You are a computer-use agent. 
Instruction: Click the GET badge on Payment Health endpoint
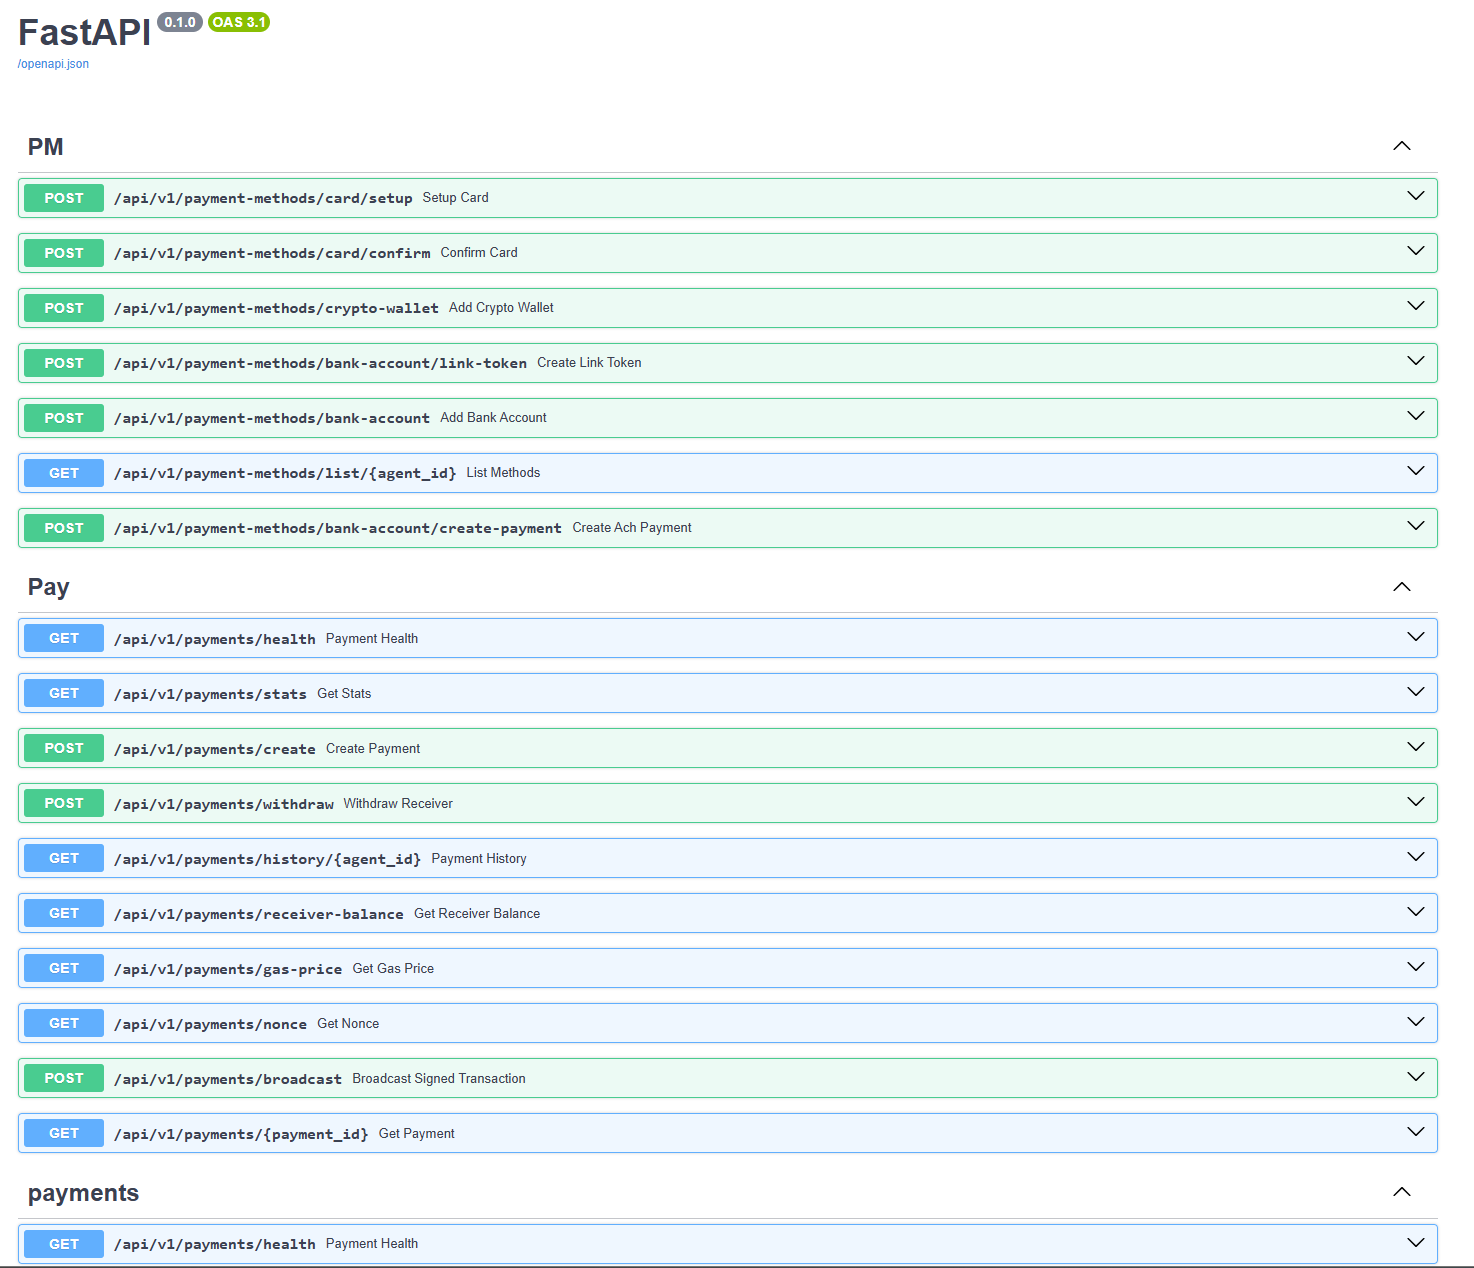pos(63,637)
